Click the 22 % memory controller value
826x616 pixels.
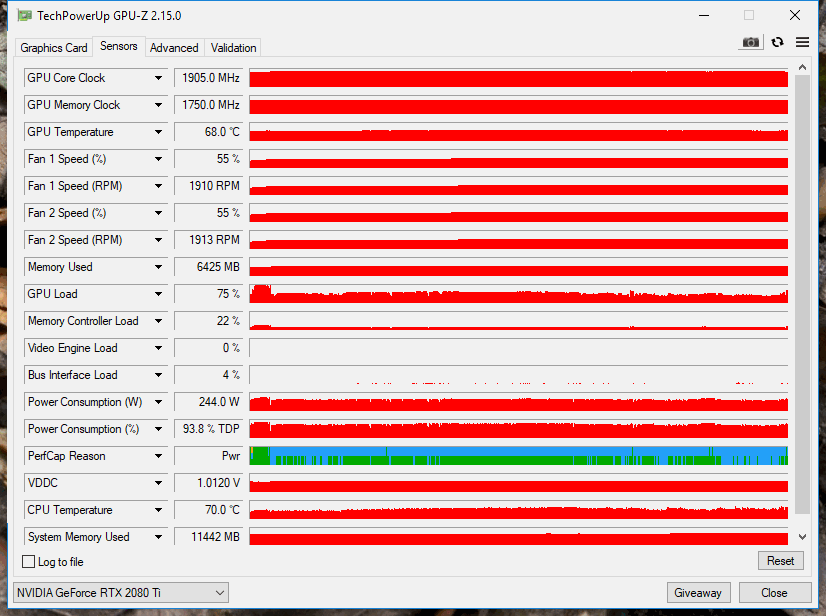point(209,321)
